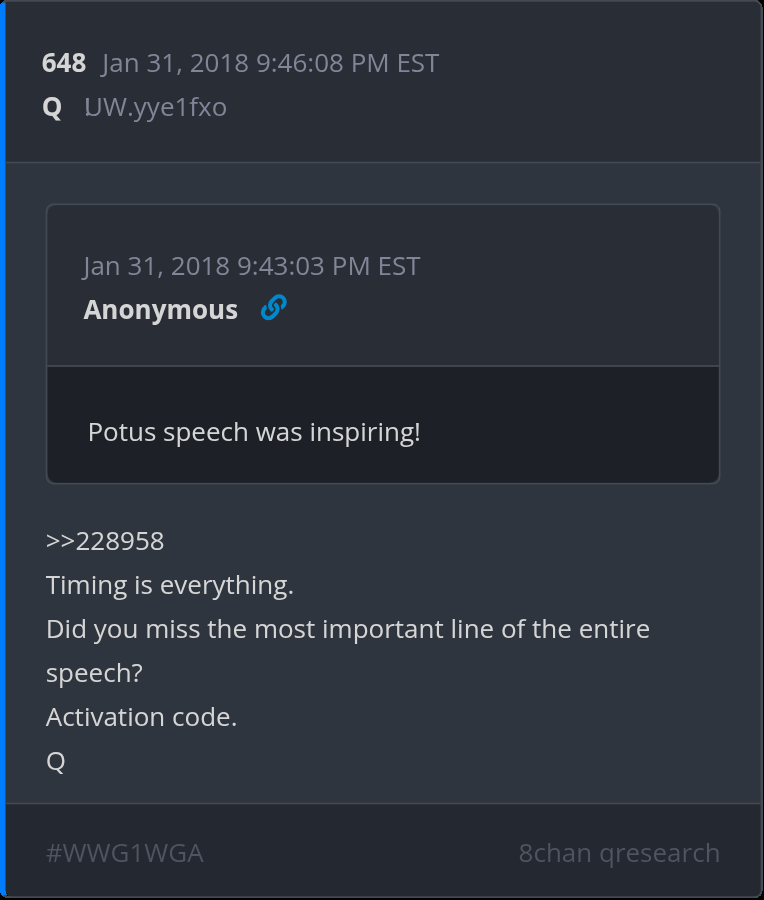Click the word "speech?" on its own line

coord(94,673)
